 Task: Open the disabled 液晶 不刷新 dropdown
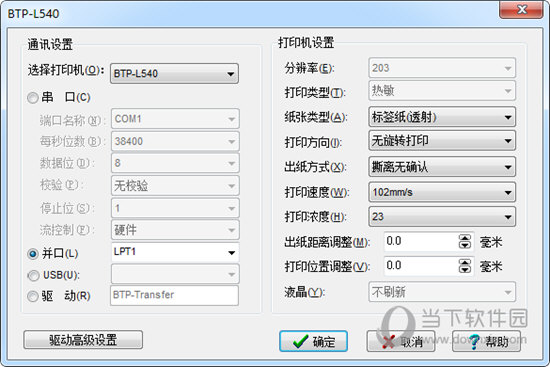[442, 292]
